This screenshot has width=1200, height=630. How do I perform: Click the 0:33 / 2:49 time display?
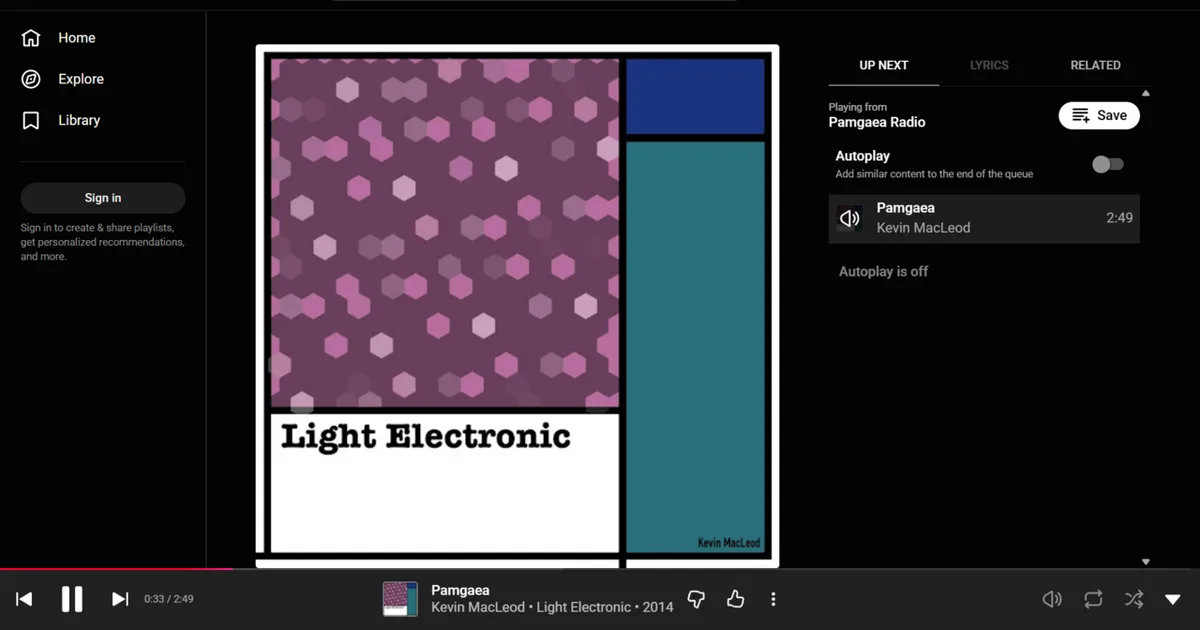tap(169, 599)
